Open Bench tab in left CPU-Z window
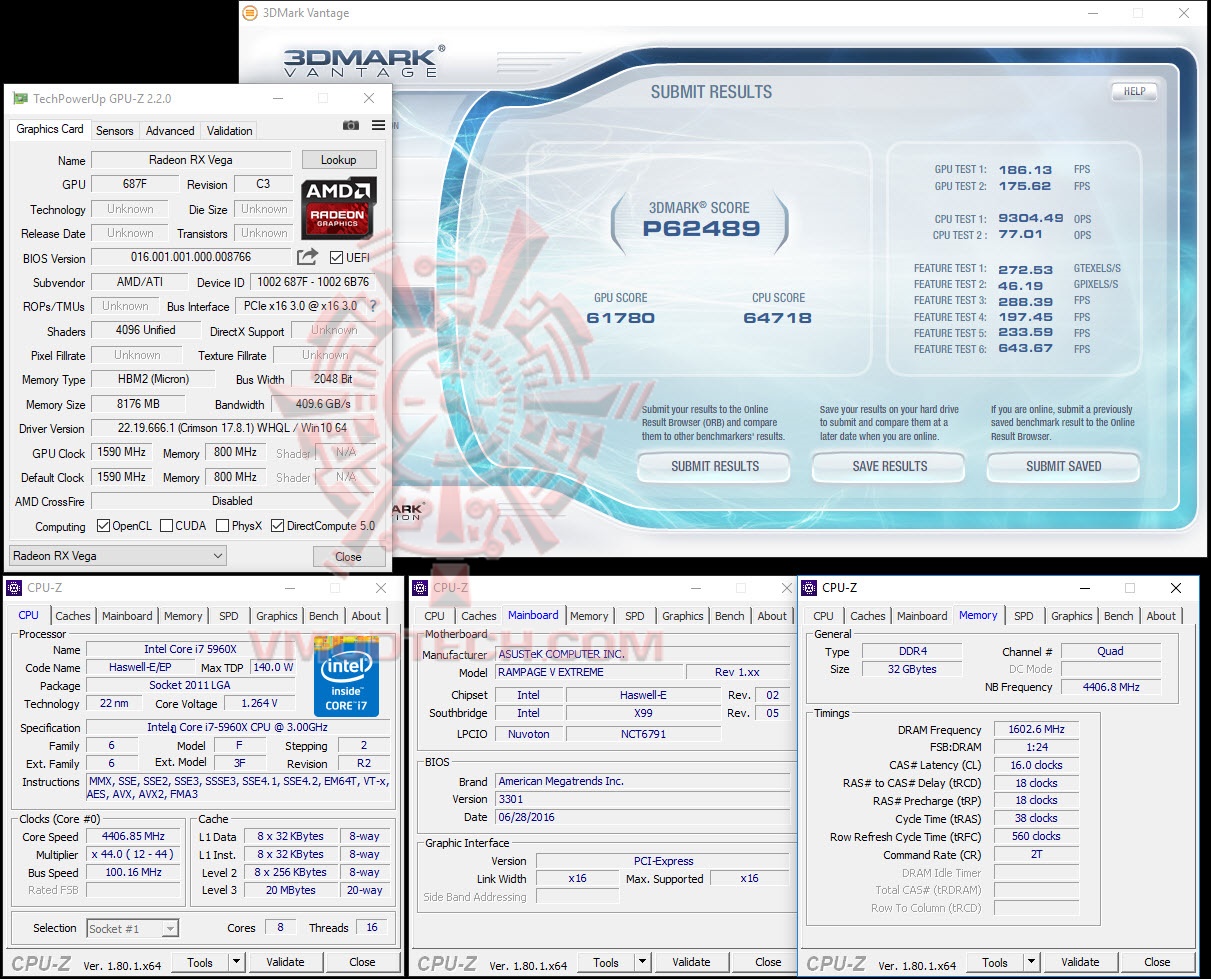The height and width of the screenshot is (979, 1211). pos(323,616)
